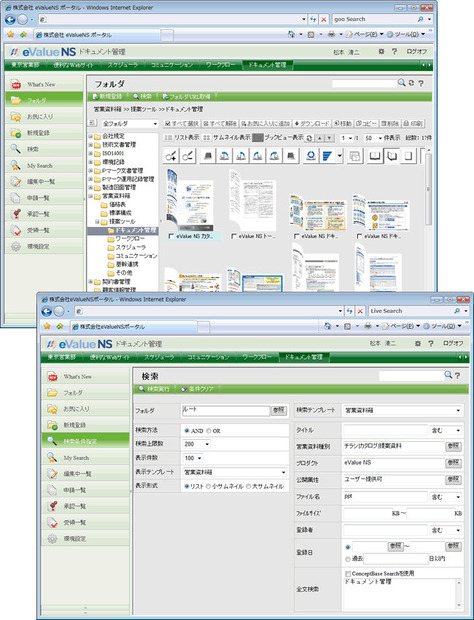
Task: Select ワークフロー folder in the tree
Action: point(129,239)
